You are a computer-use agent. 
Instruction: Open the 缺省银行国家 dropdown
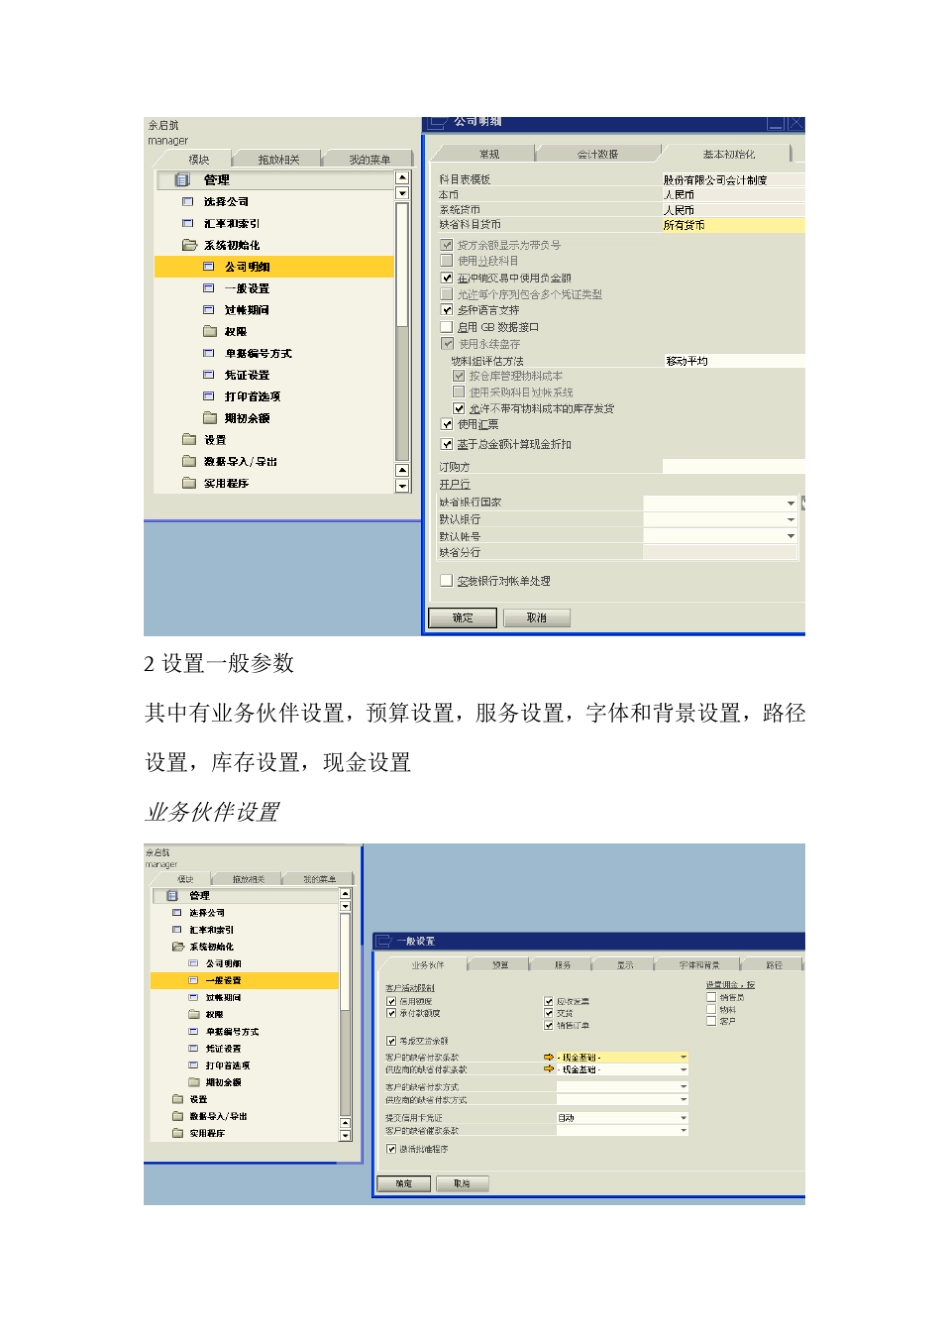[790, 503]
